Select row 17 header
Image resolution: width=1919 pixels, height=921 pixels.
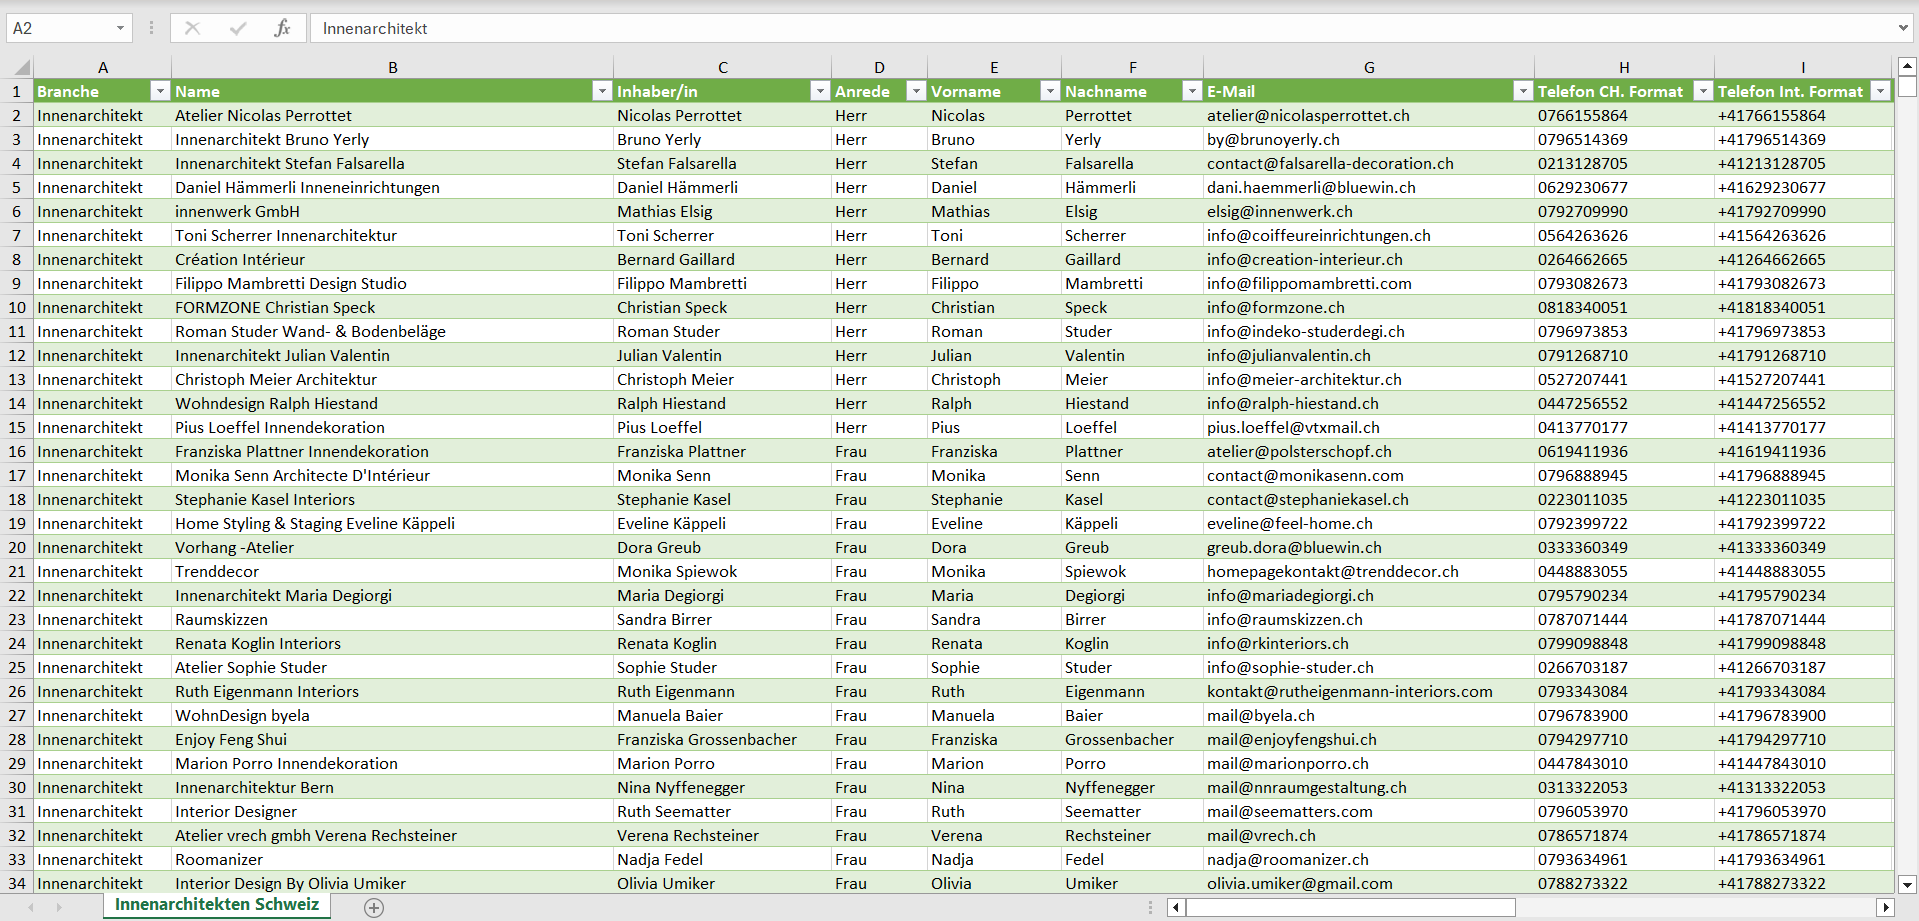click(x=17, y=475)
